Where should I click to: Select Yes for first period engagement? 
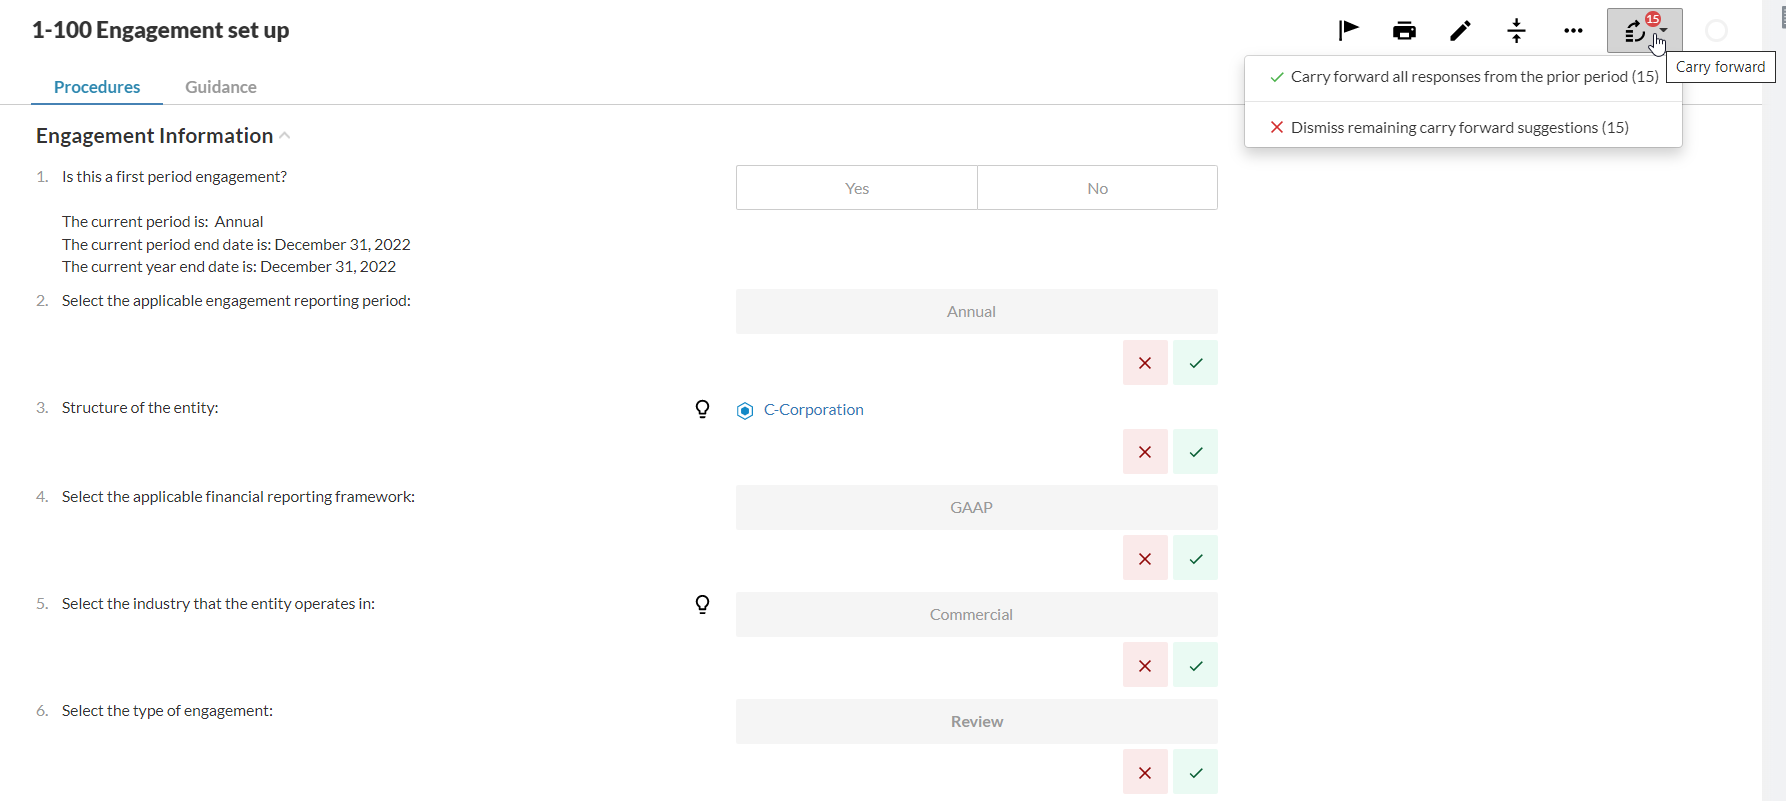point(857,188)
